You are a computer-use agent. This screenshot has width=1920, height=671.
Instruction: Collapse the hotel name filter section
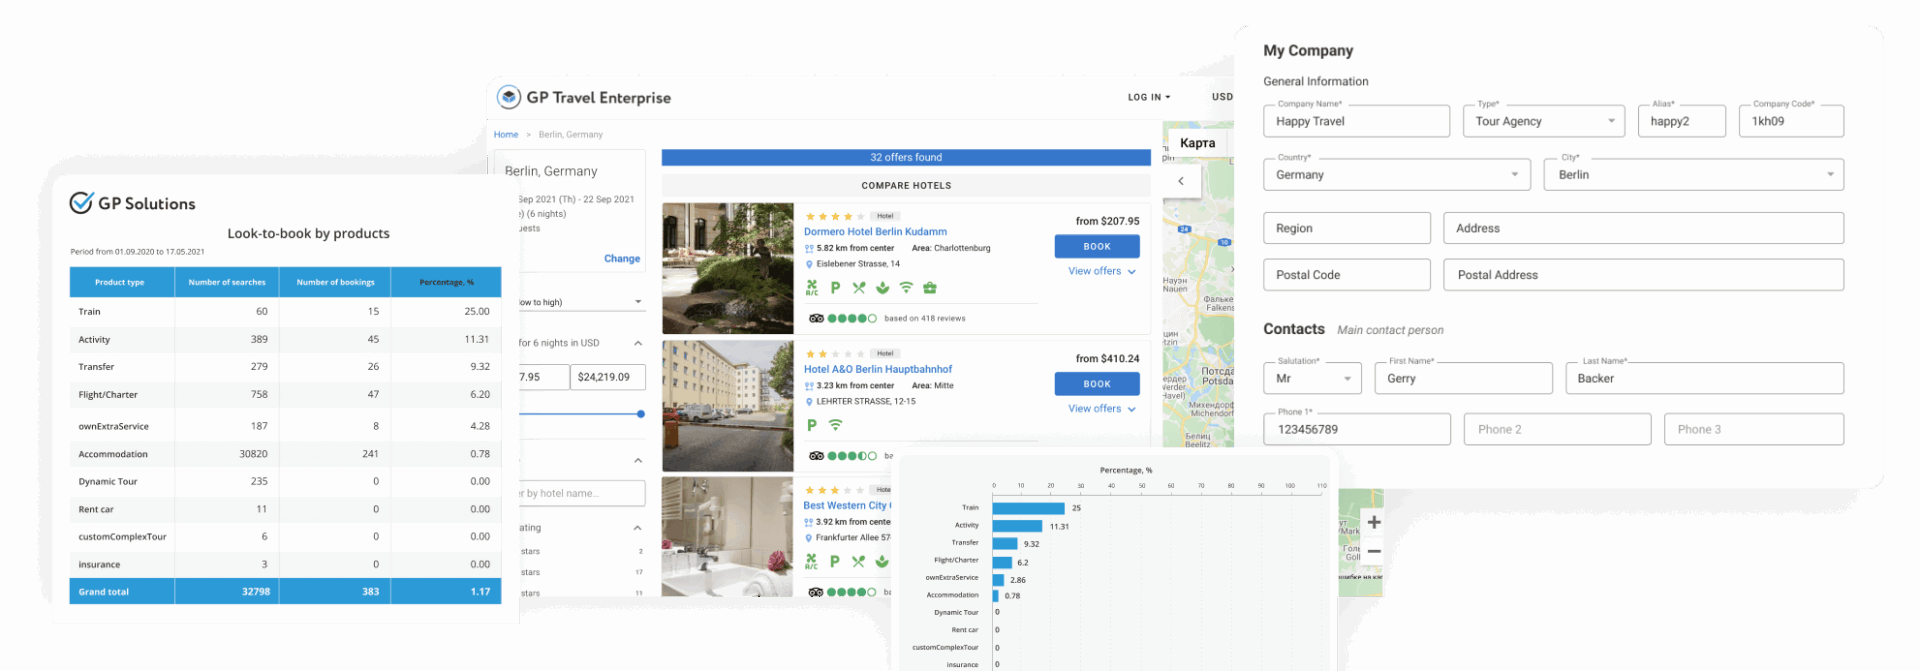coord(638,461)
